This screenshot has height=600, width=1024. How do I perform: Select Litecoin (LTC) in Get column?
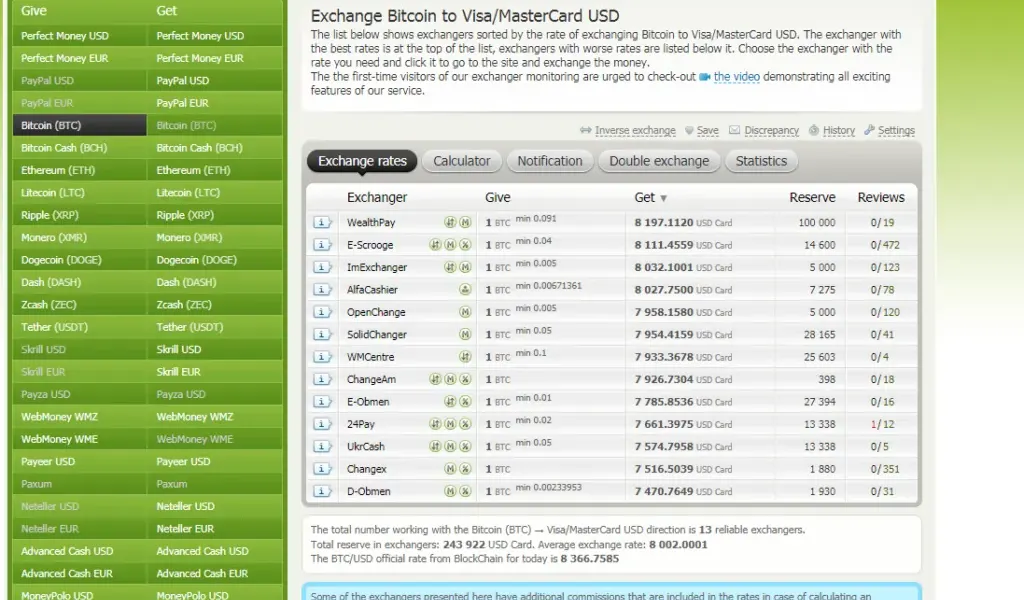coord(215,193)
